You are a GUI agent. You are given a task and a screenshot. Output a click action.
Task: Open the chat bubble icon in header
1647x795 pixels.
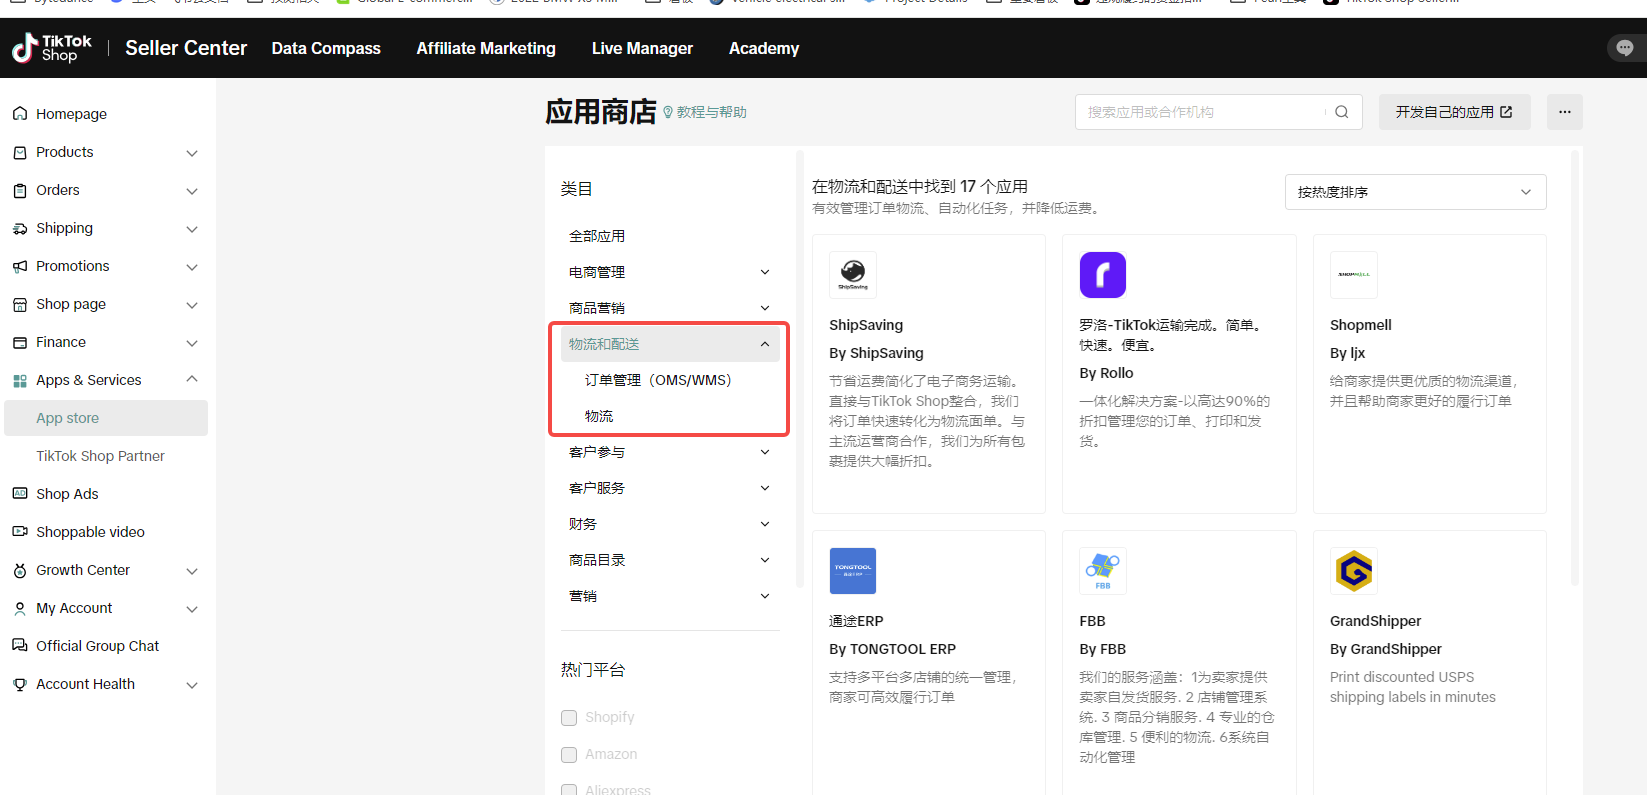(1624, 48)
